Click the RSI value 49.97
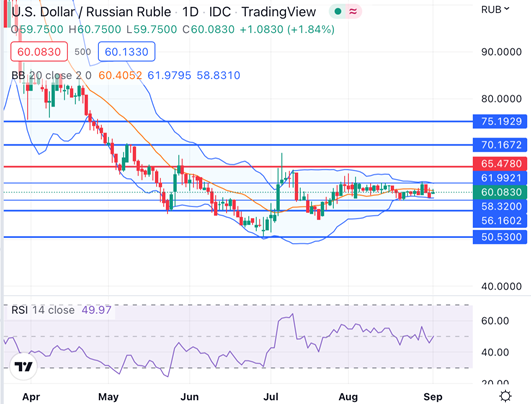The width and height of the screenshot is (531, 404). [96, 310]
